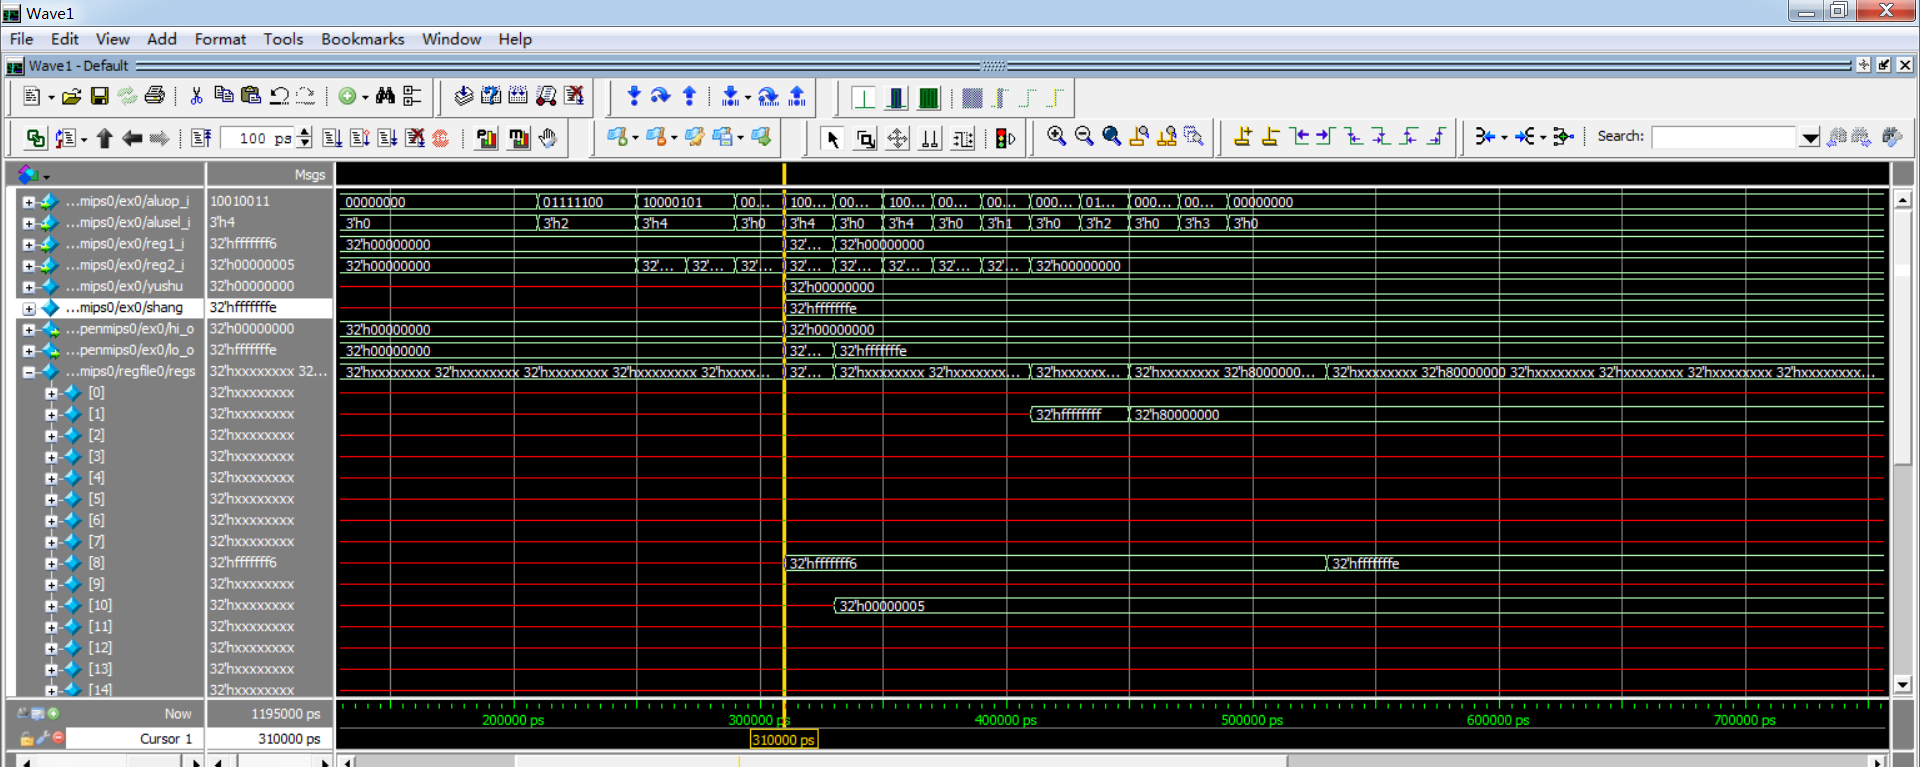Click the Find binoculars icon
Viewport: 1920px width, 767px height.
click(385, 96)
